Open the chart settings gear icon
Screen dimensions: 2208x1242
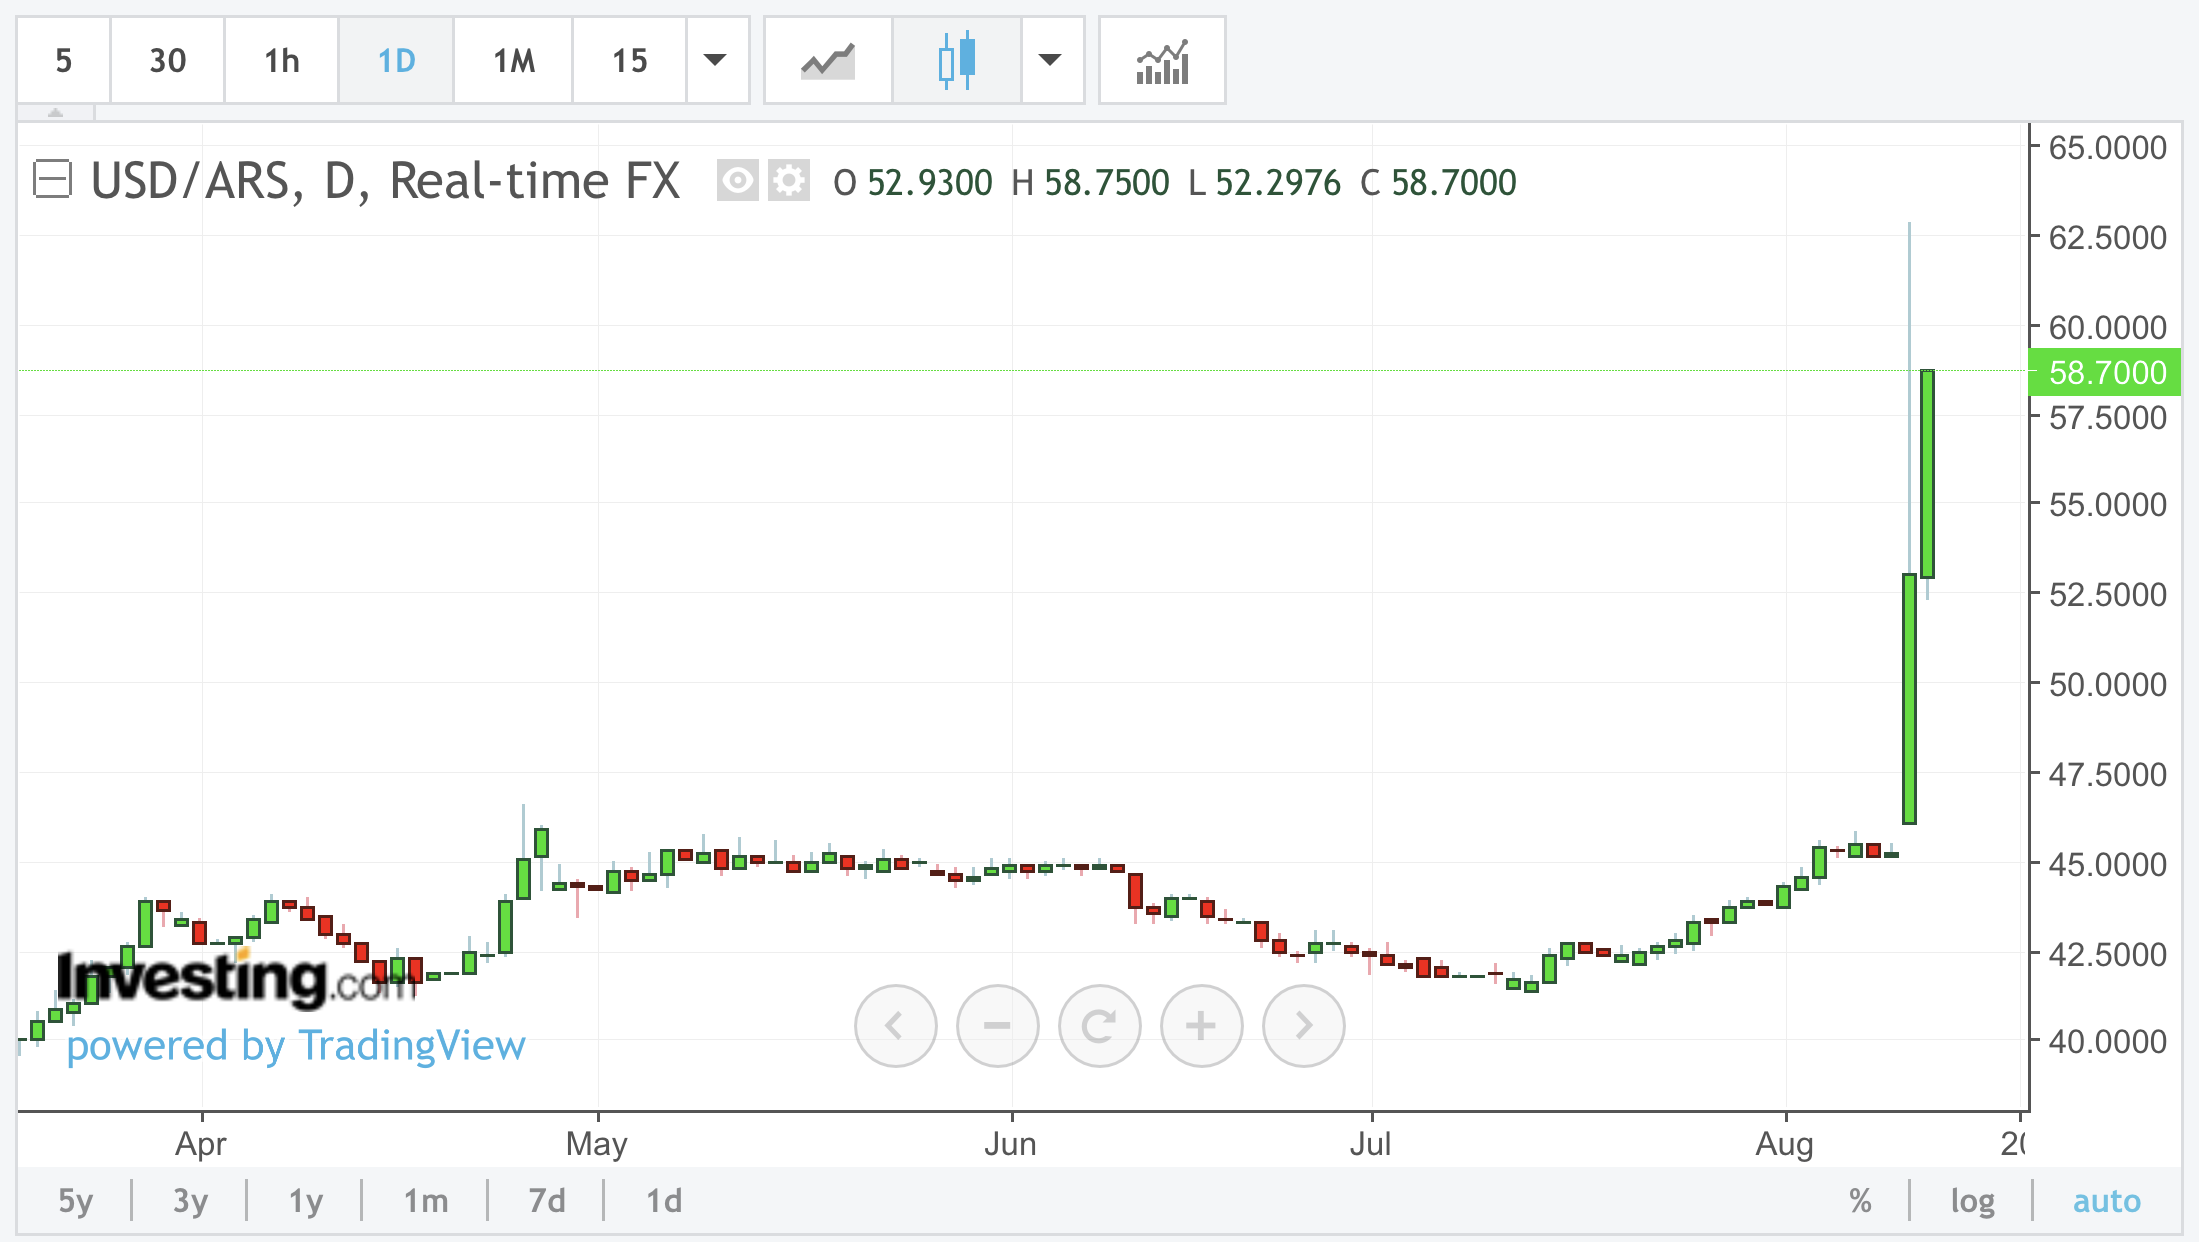coord(789,181)
